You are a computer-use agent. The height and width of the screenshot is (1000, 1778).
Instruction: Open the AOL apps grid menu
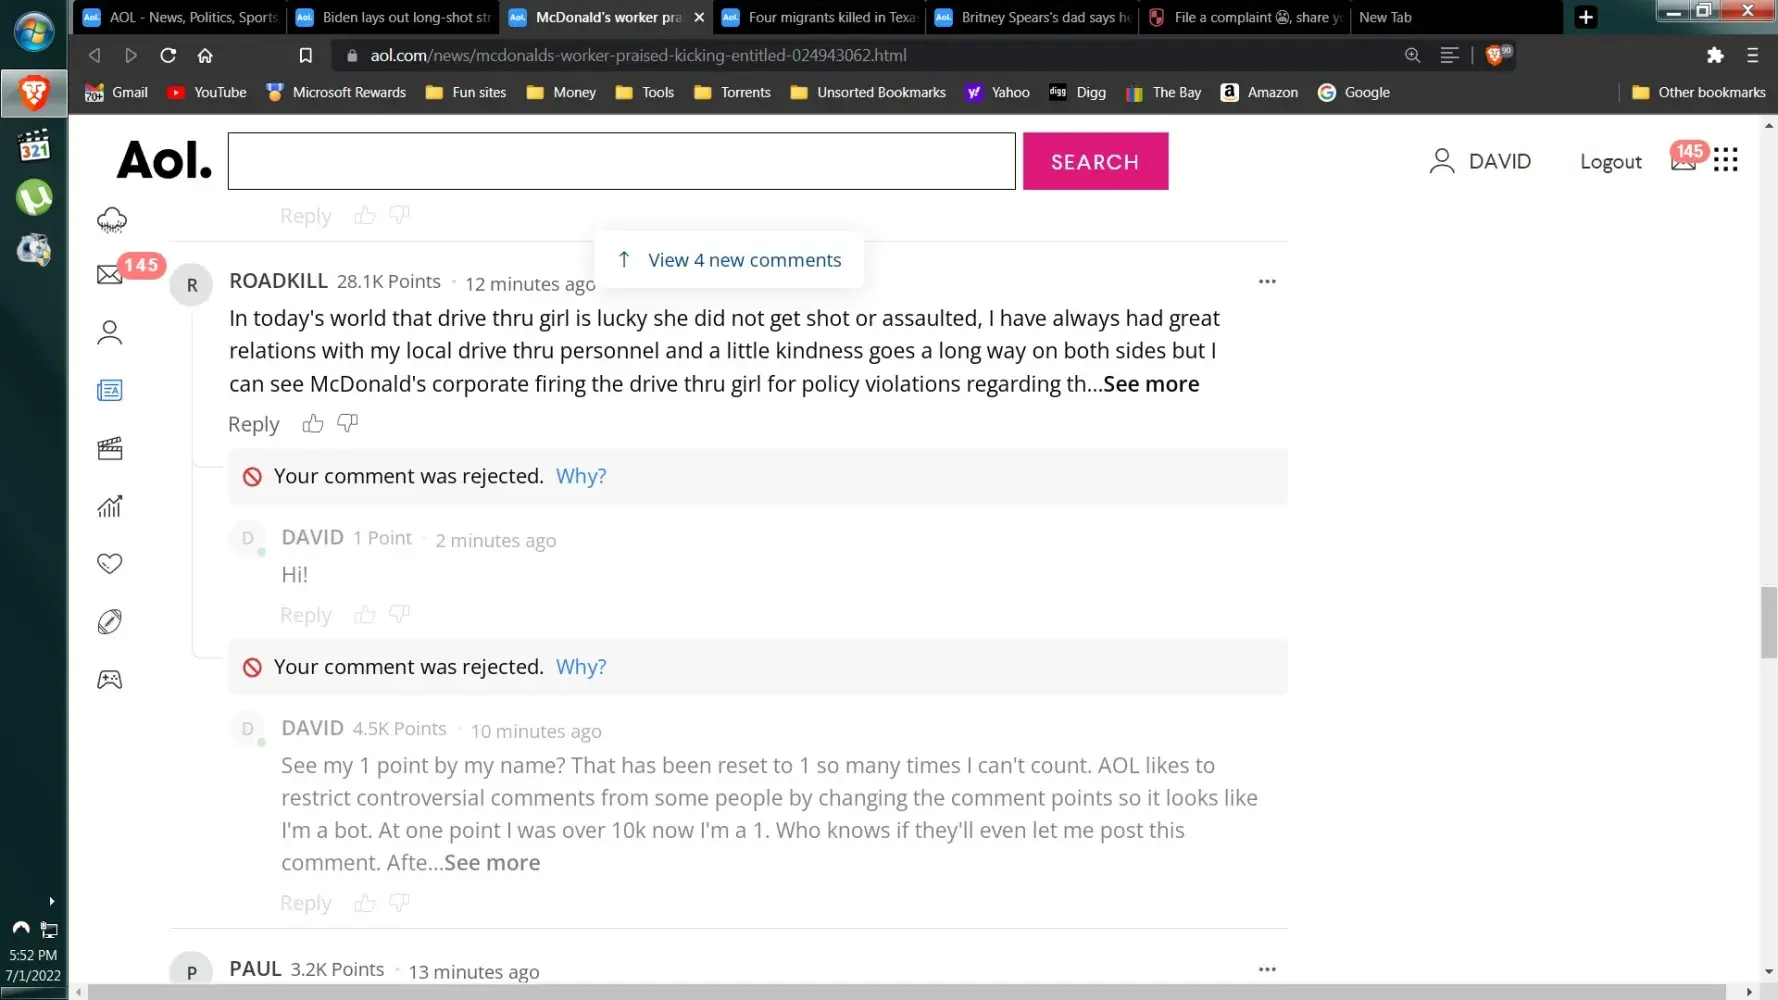click(x=1725, y=160)
